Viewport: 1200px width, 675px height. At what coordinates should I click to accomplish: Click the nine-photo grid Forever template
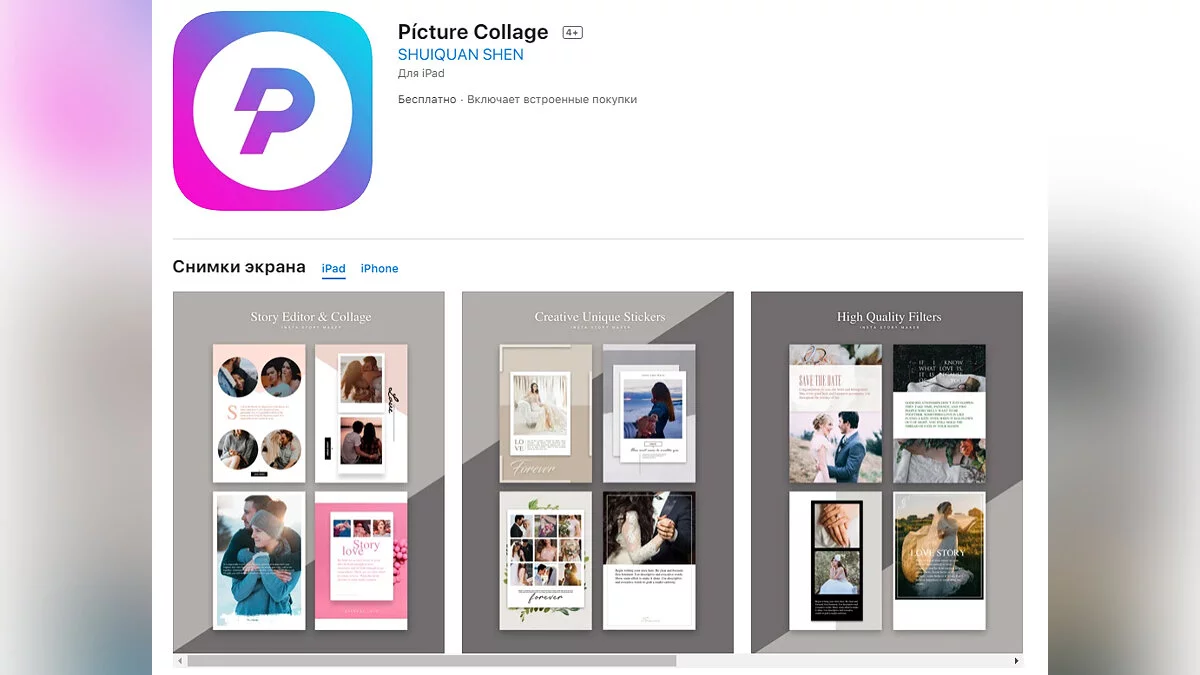[546, 560]
